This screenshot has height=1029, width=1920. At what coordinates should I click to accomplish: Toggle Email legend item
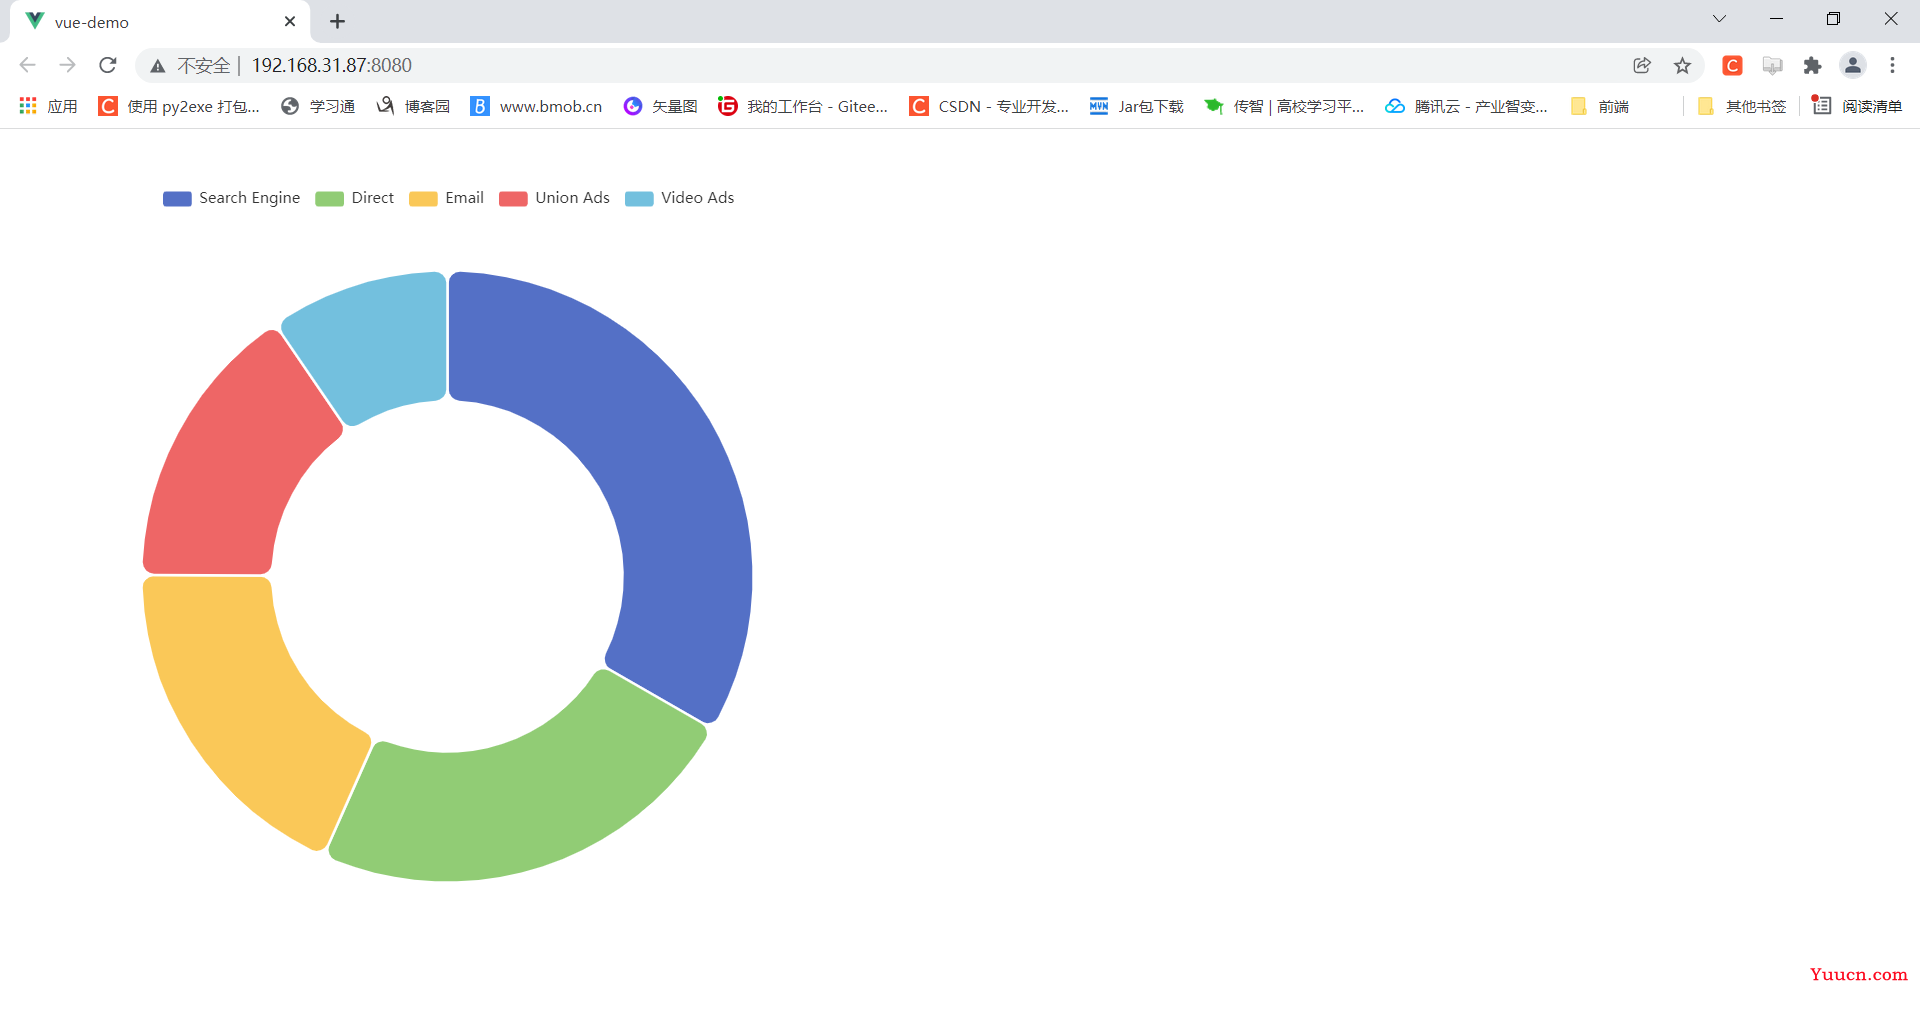(447, 198)
